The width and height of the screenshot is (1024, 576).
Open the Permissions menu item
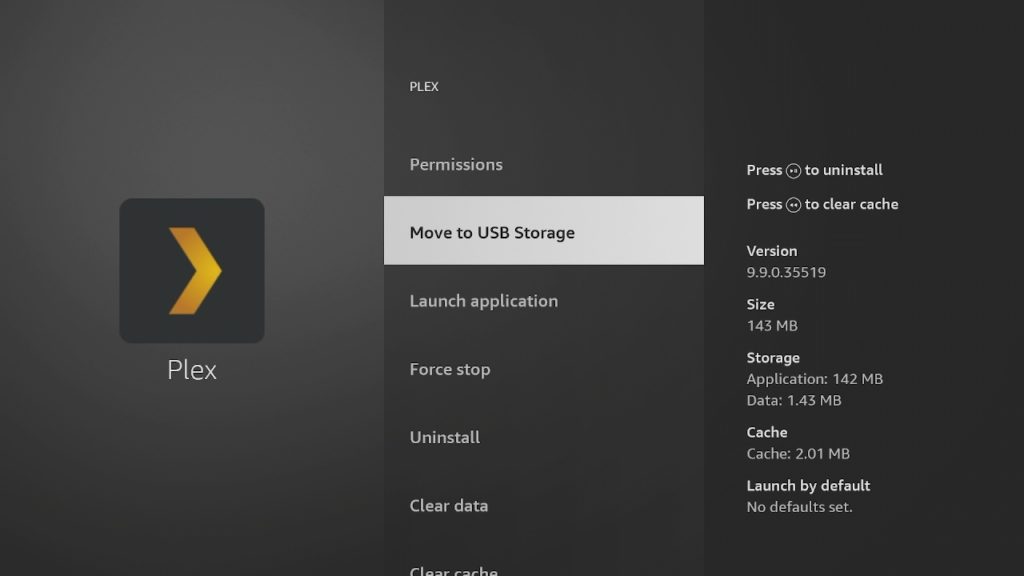point(543,165)
